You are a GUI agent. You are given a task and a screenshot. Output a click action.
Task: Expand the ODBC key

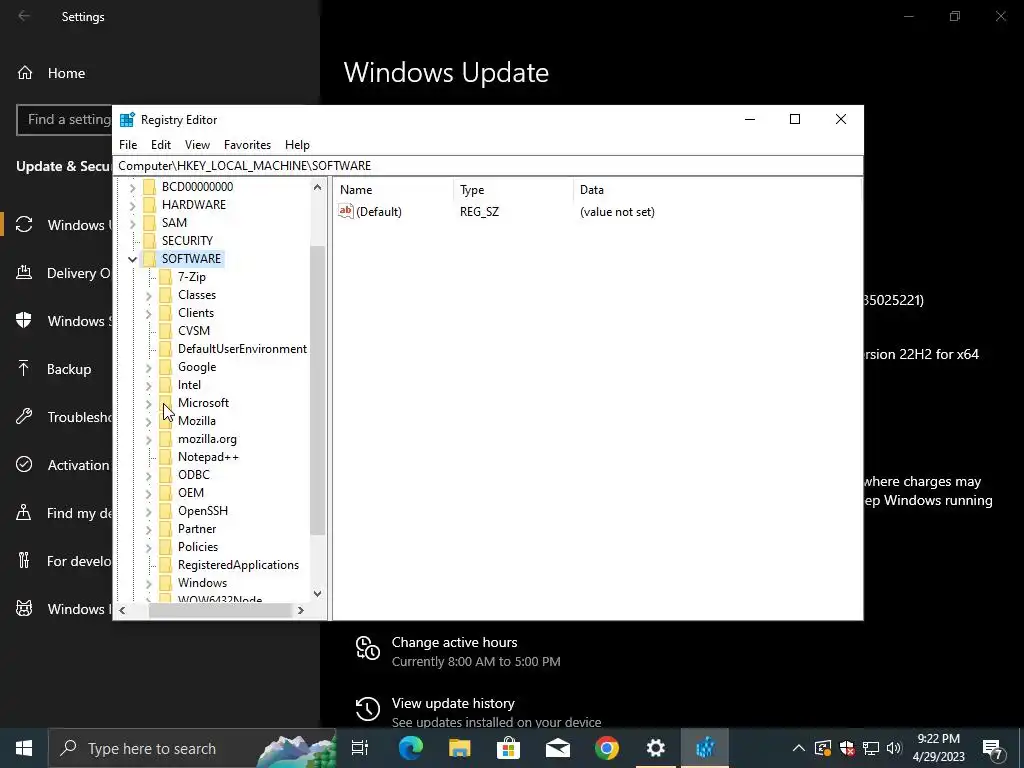pos(149,475)
